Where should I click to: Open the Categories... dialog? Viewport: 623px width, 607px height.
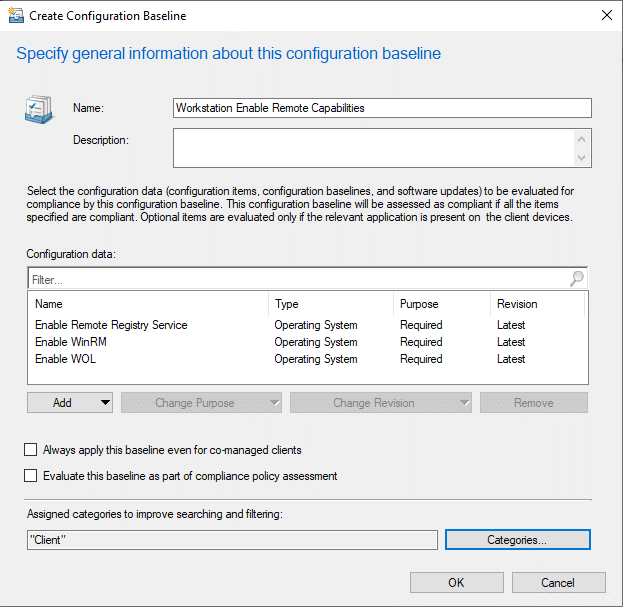pyautogui.click(x=517, y=540)
